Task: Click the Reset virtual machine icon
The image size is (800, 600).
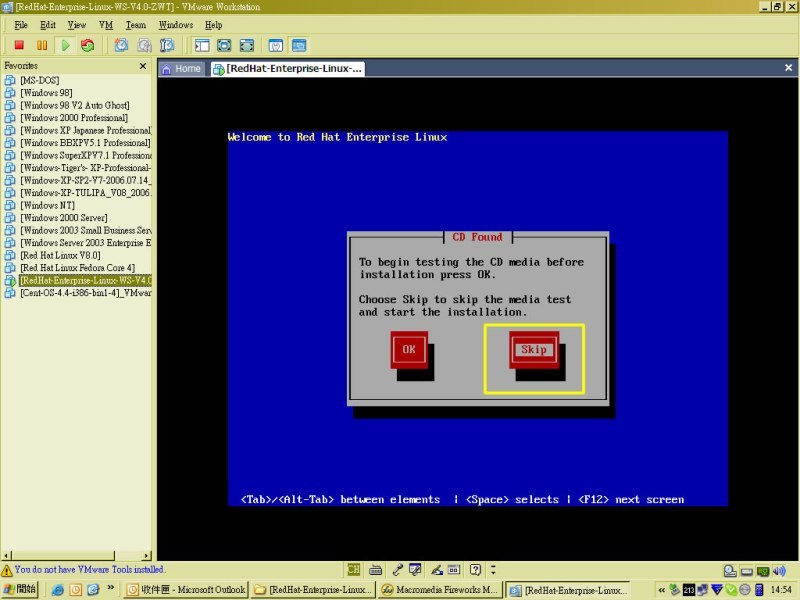Action: [88, 45]
